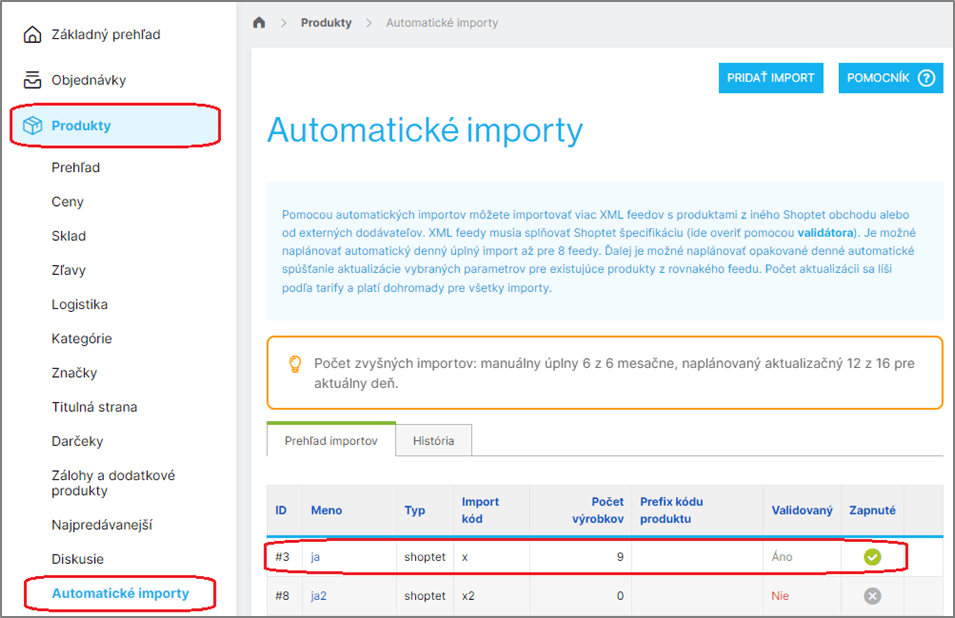Click Produkty in the breadcrumb

pyautogui.click(x=326, y=23)
